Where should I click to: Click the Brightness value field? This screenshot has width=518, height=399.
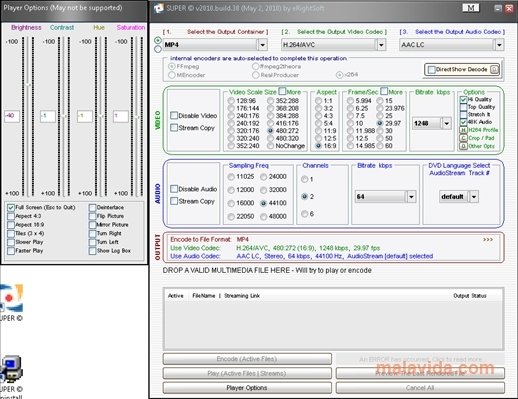[12, 116]
